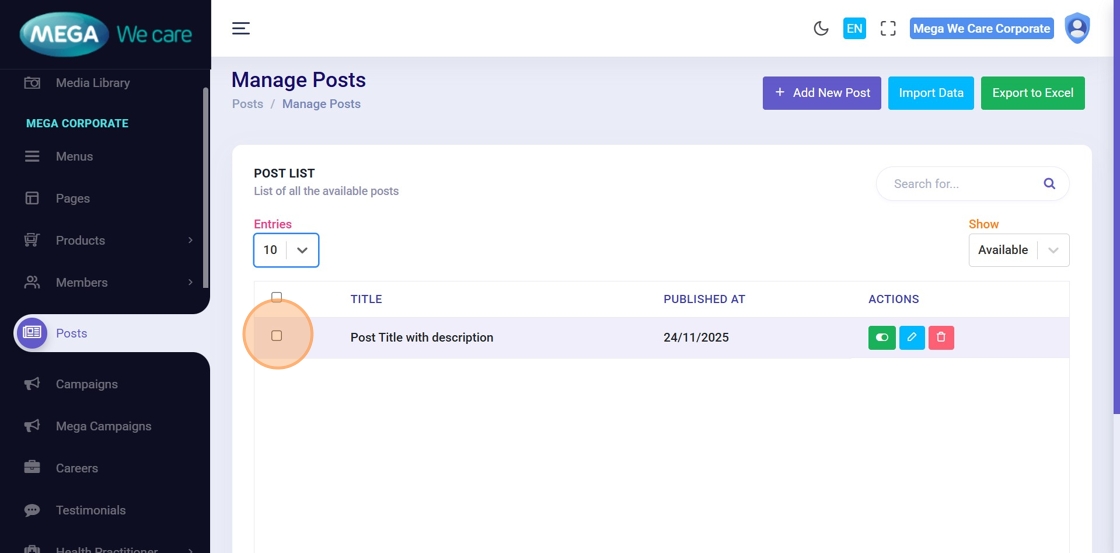Click Add New Post button
This screenshot has width=1120, height=553.
pyautogui.click(x=821, y=93)
